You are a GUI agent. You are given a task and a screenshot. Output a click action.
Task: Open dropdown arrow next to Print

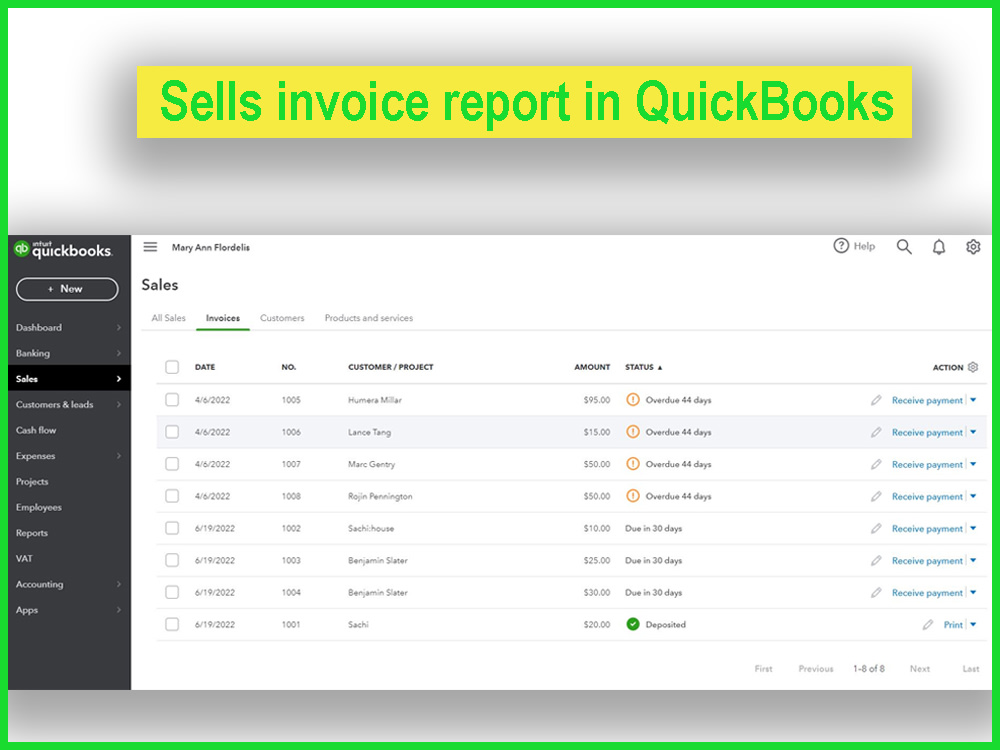(x=973, y=624)
